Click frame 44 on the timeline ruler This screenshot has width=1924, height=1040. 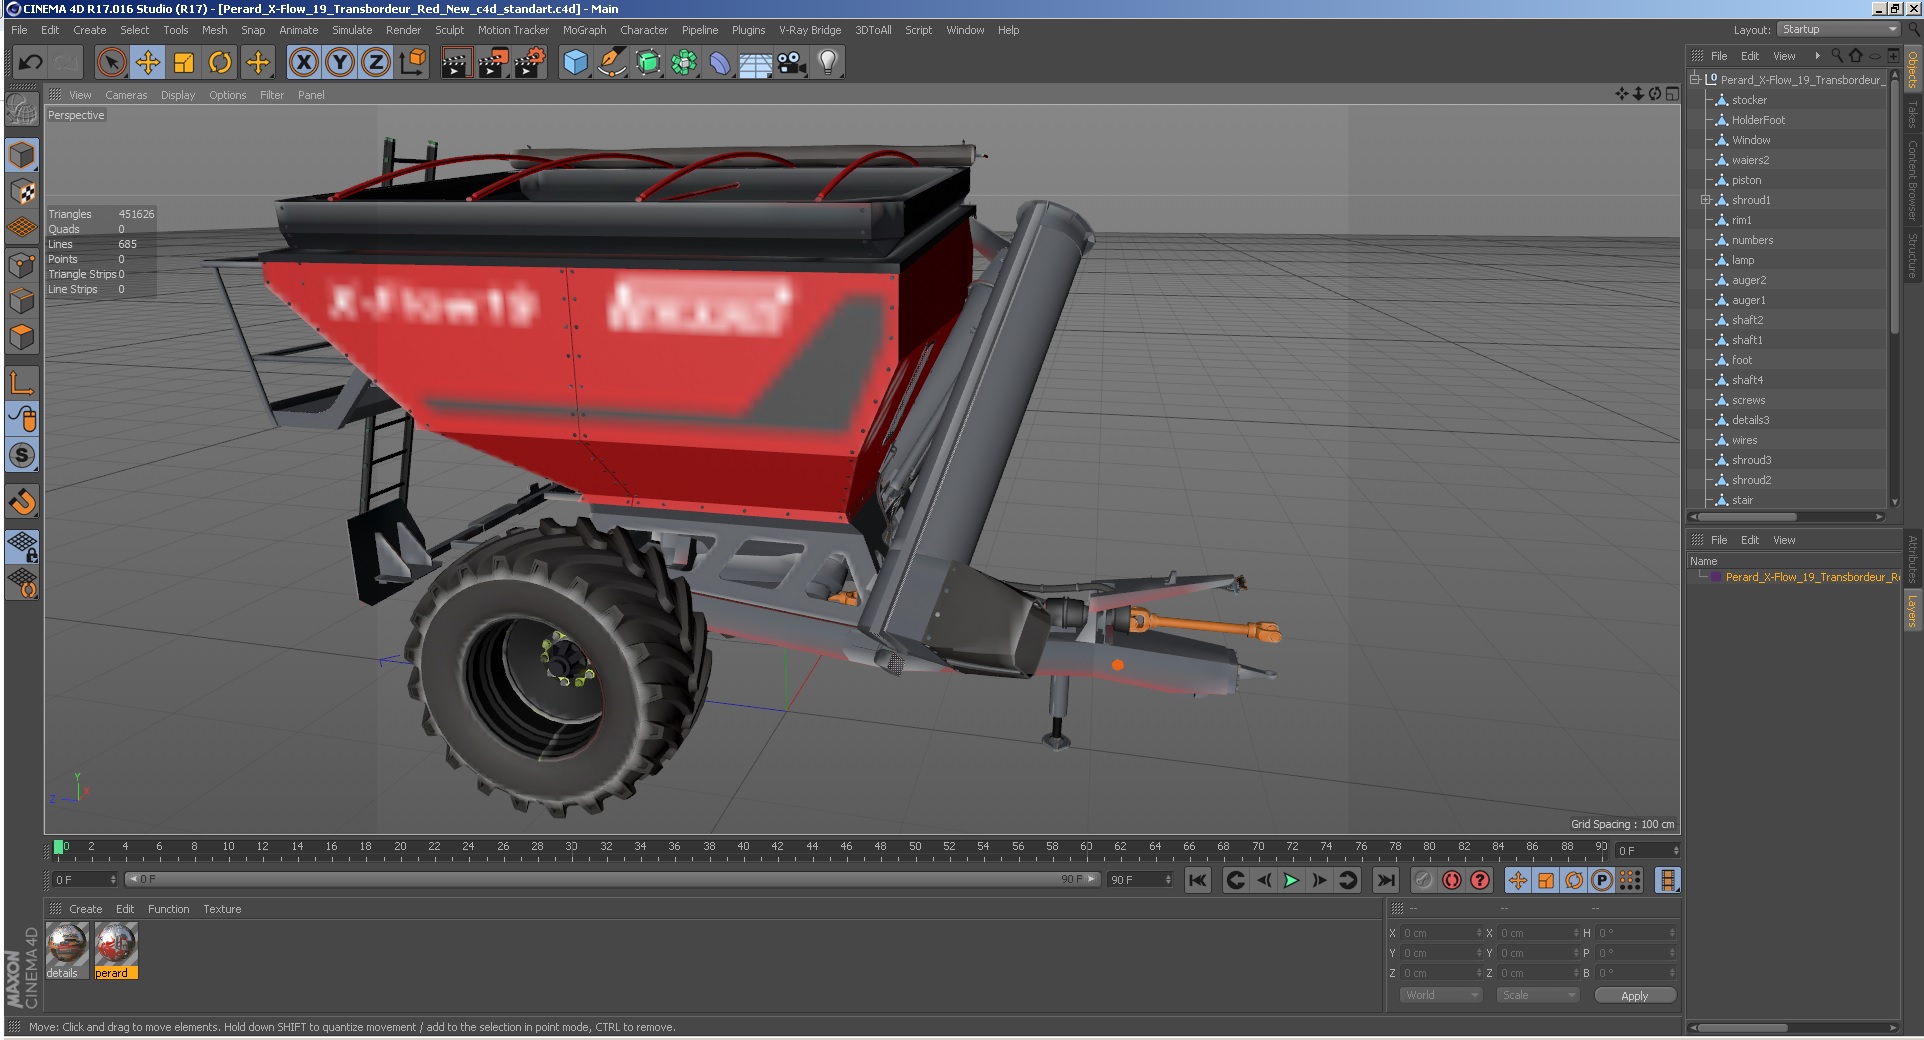pyautogui.click(x=812, y=847)
